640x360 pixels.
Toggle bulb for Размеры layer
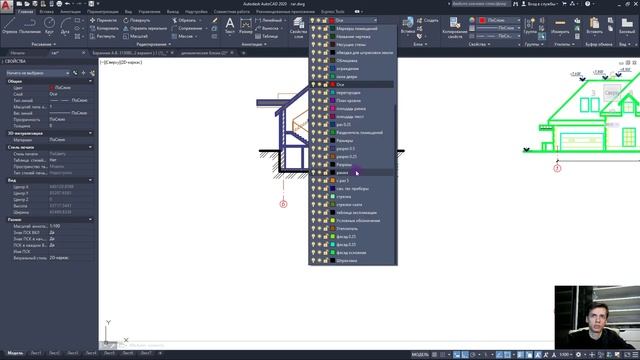[313, 140]
